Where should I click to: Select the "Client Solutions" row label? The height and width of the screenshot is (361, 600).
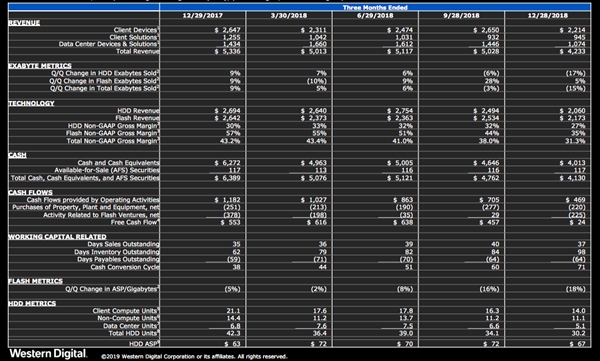(x=134, y=37)
